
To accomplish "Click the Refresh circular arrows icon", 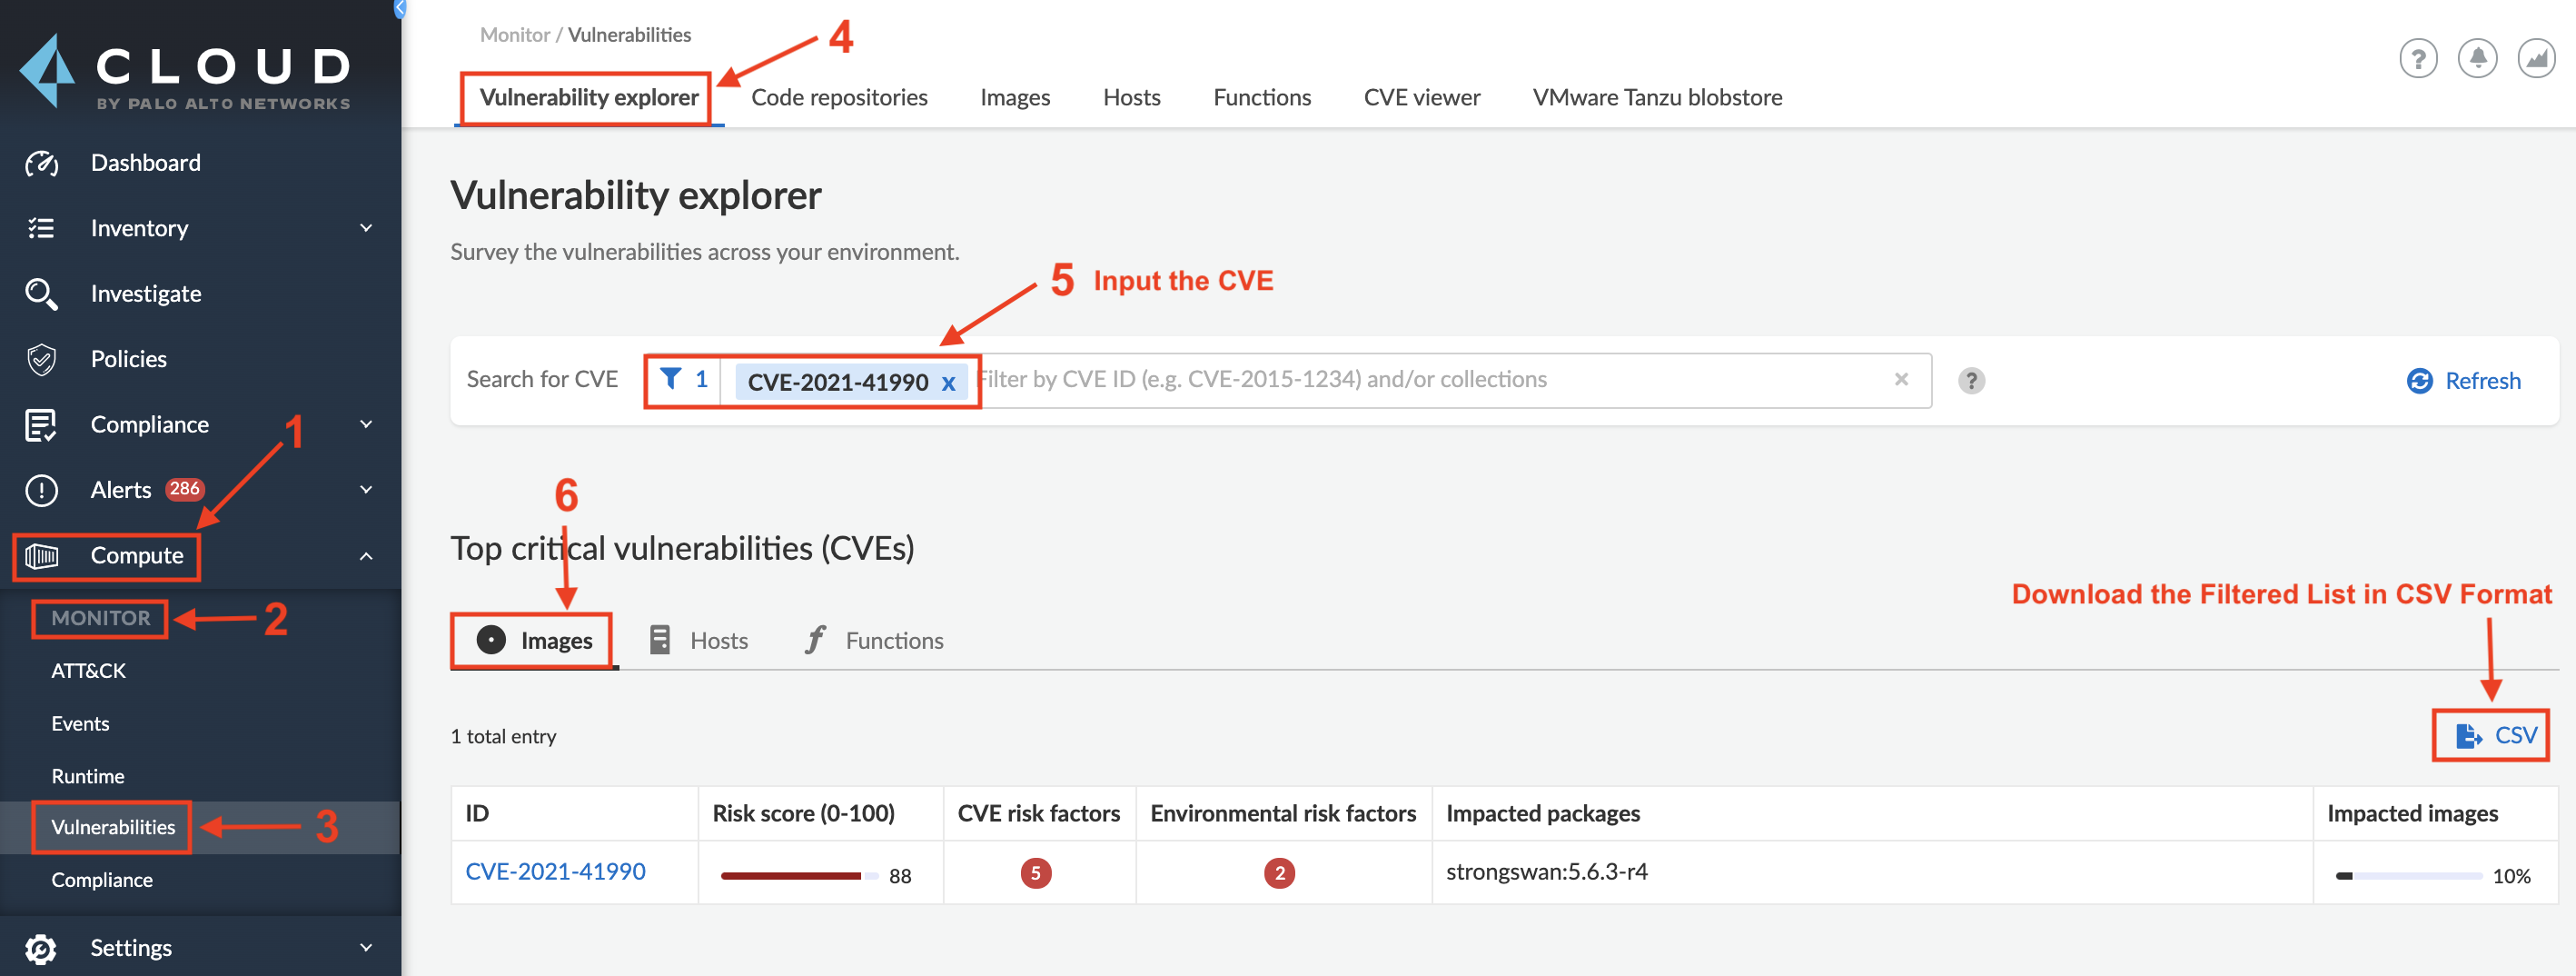I will (x=2419, y=381).
